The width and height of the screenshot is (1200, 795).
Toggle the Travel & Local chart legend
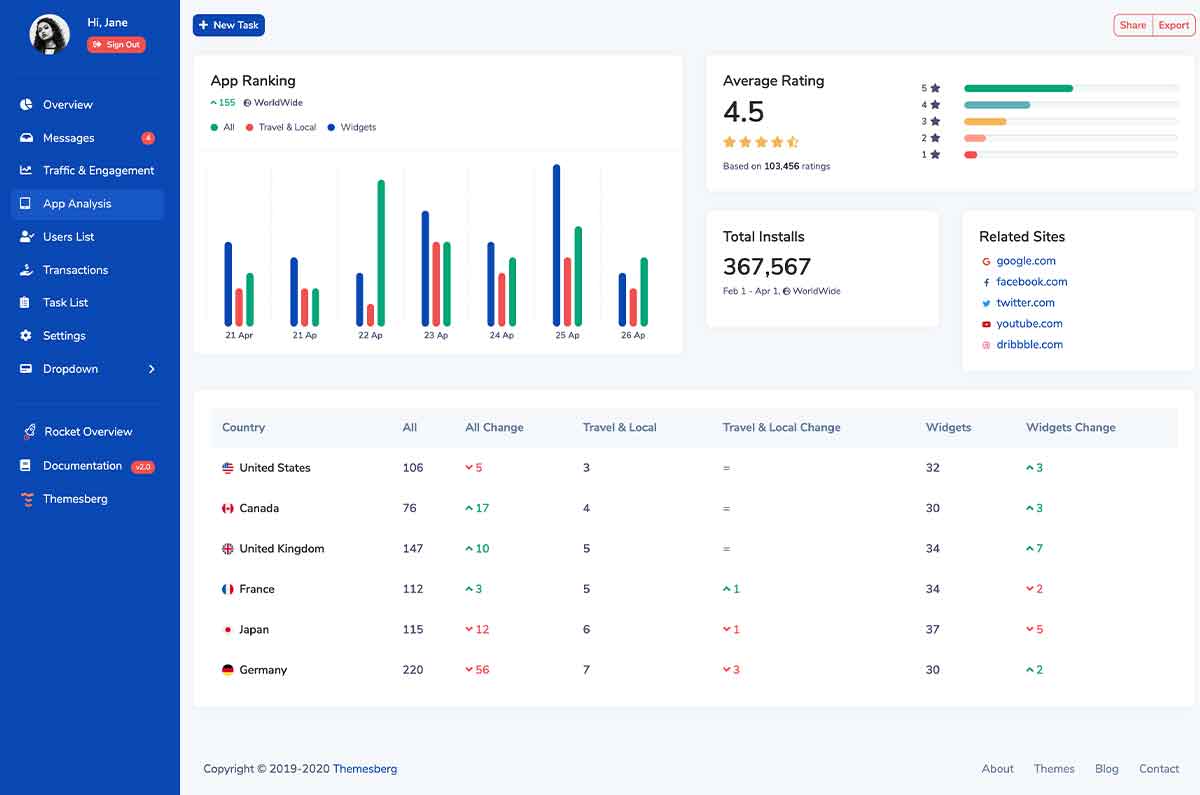[x=286, y=128]
